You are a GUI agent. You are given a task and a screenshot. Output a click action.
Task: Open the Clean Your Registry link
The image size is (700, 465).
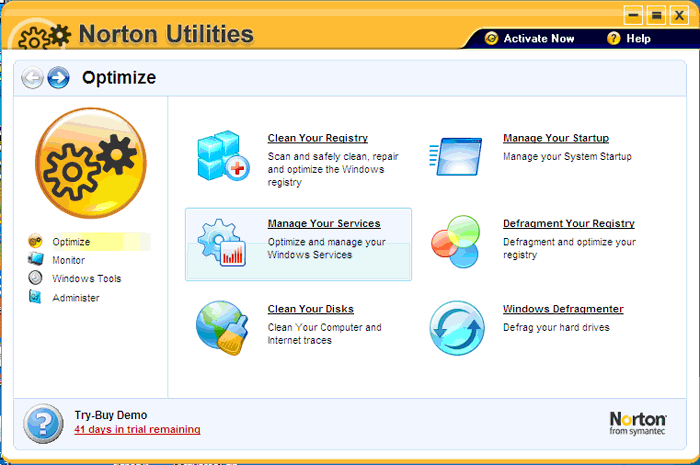[318, 138]
